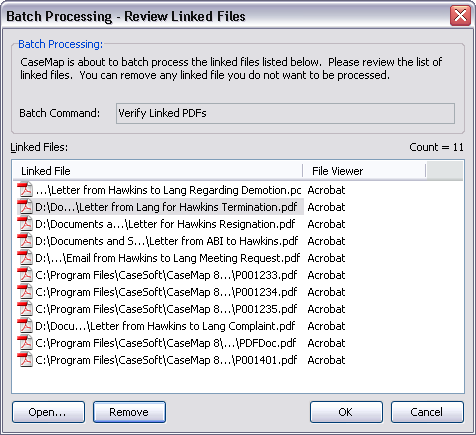Close the Review Linked Files dialog
The height and width of the screenshot is (435, 476).
tap(460, 16)
